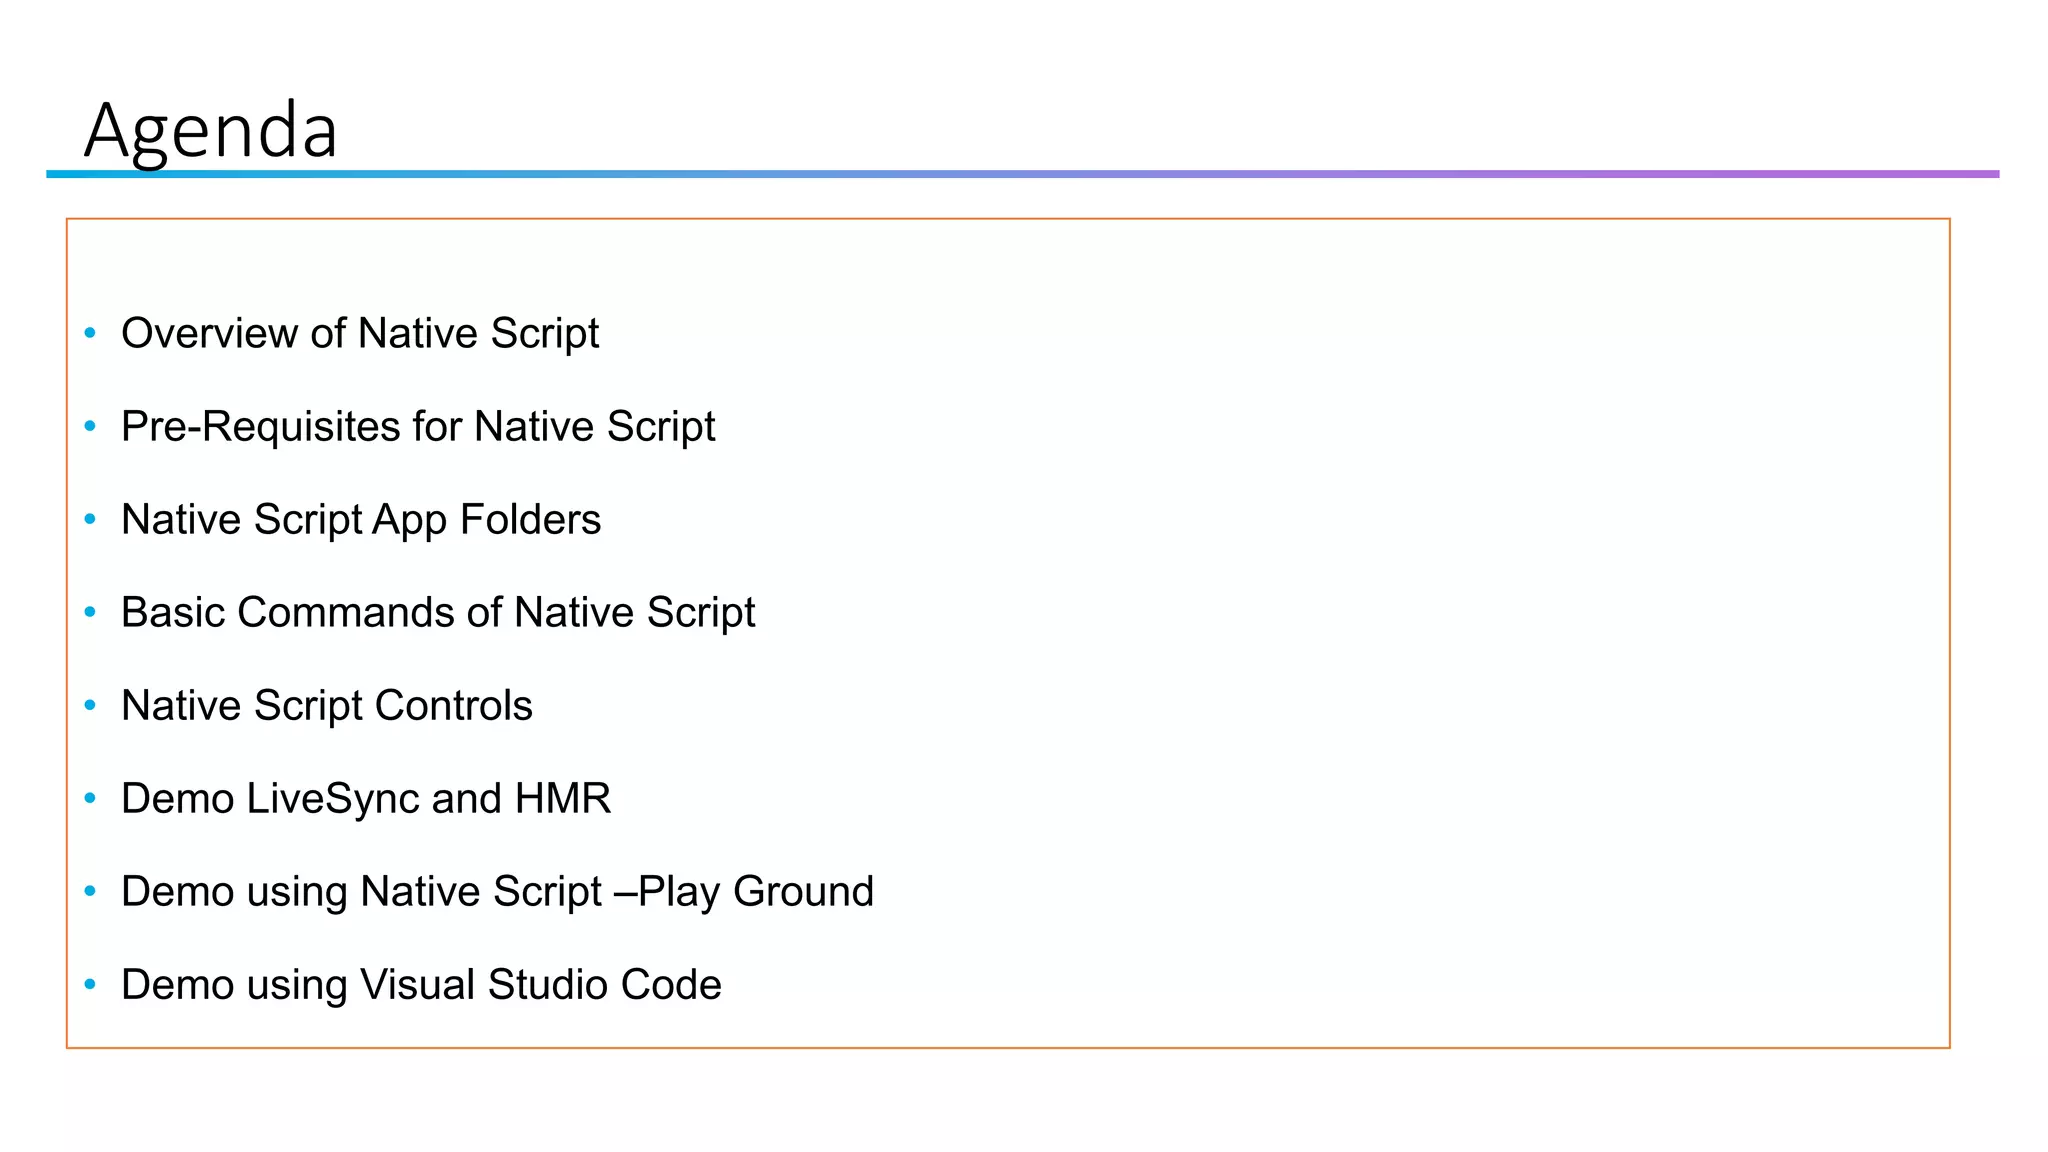Click 'Basic Commands of Native Script' text
Image resolution: width=2048 pixels, height=1152 pixels.
pos(438,613)
